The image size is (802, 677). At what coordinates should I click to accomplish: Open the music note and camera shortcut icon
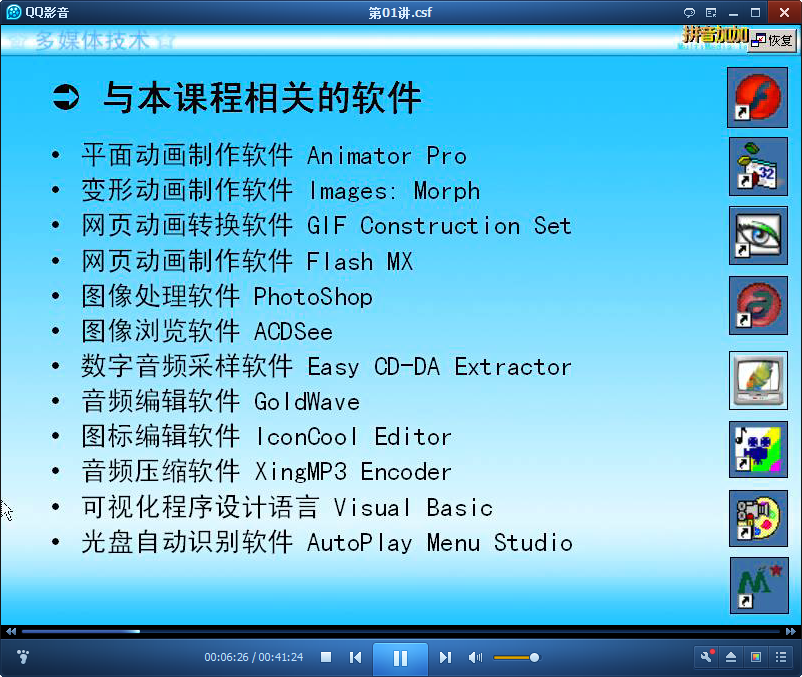pos(758,449)
